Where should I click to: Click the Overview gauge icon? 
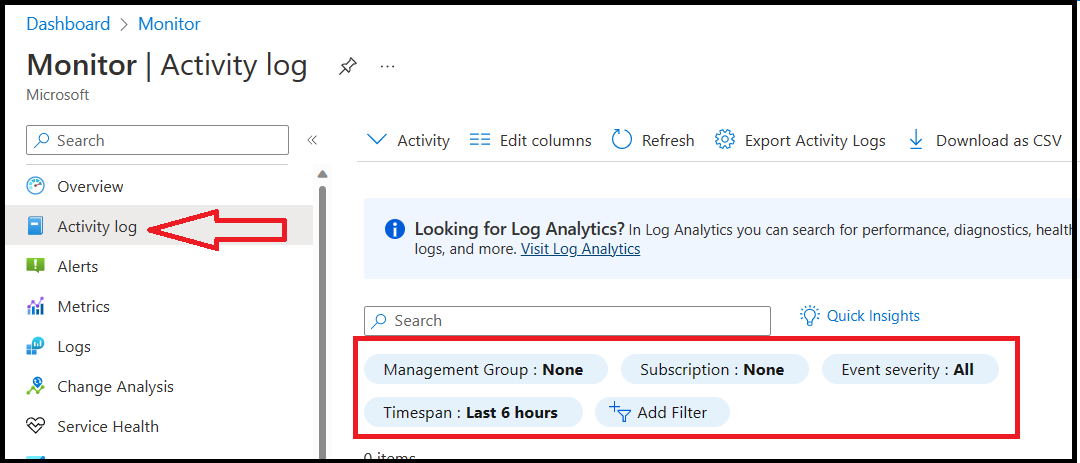click(x=35, y=186)
